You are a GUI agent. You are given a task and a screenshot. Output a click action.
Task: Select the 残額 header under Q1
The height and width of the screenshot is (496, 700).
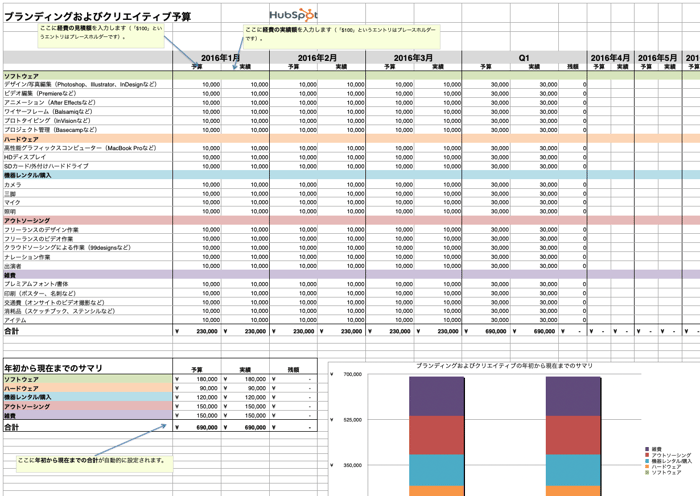(x=573, y=67)
